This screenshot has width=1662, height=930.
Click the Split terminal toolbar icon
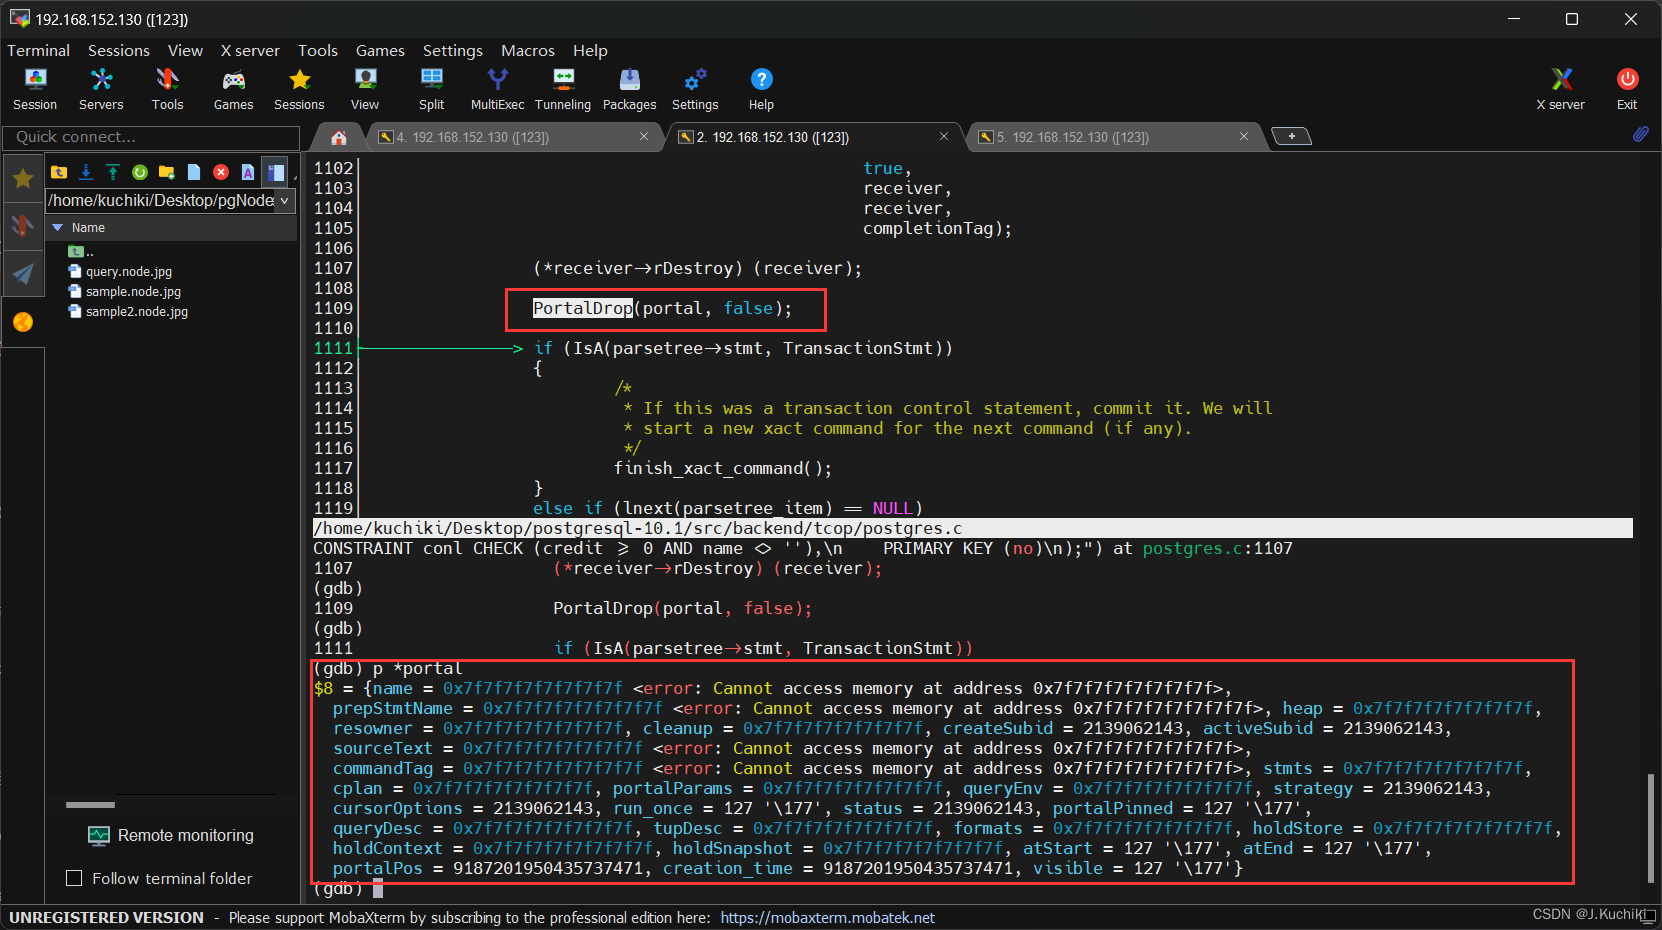431,89
